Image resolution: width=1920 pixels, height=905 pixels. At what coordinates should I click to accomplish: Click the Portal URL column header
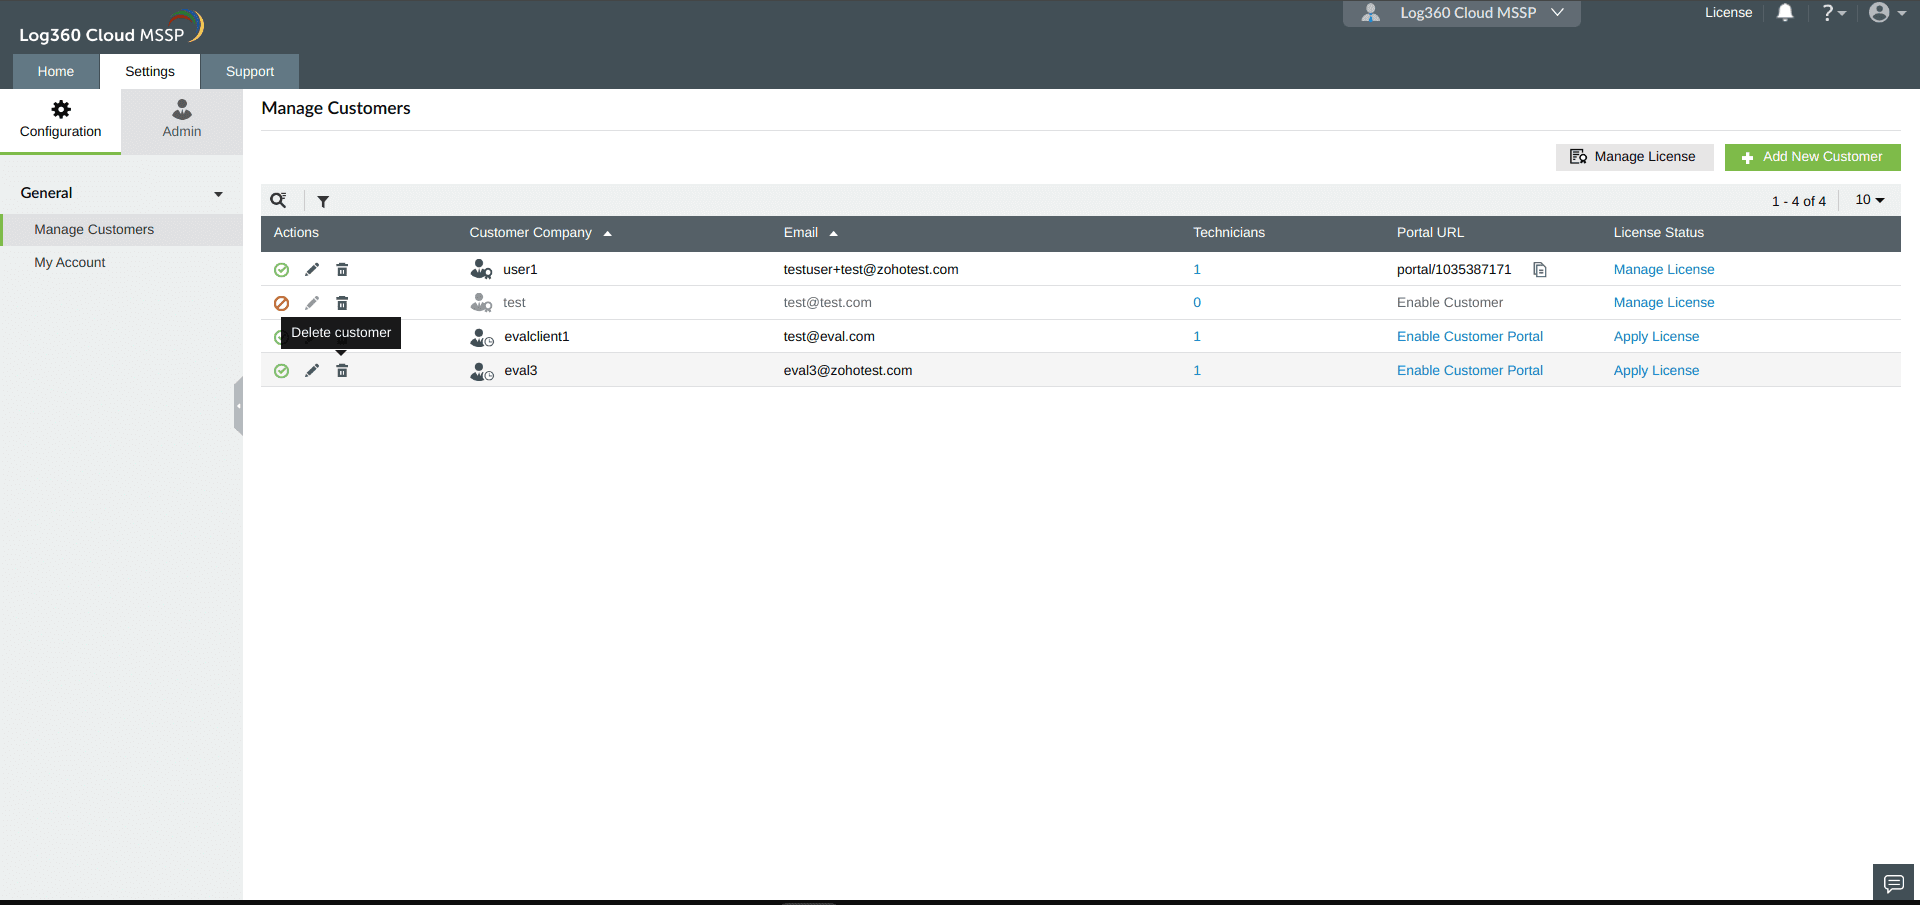[1430, 233]
